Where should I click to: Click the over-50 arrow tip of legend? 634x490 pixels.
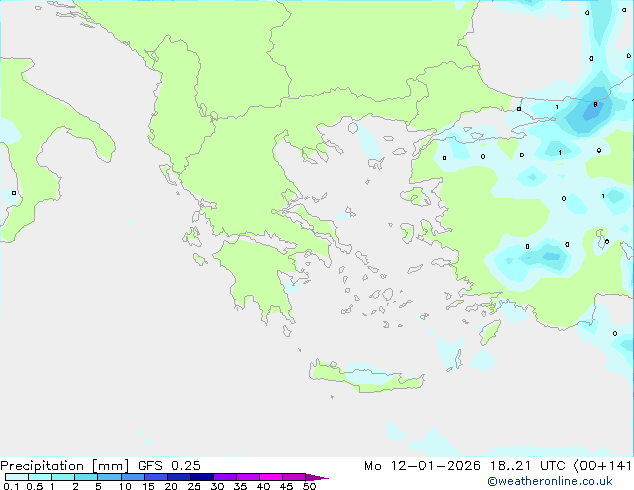click(317, 477)
